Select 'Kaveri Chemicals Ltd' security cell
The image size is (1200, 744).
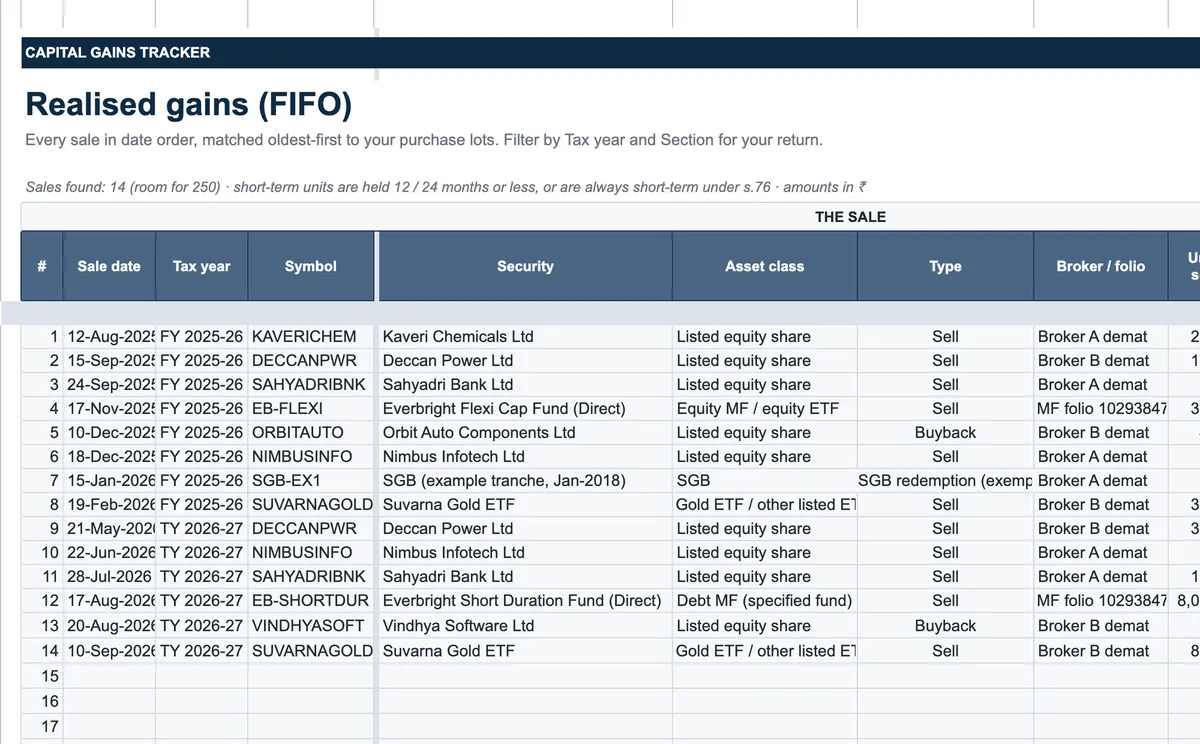point(525,337)
